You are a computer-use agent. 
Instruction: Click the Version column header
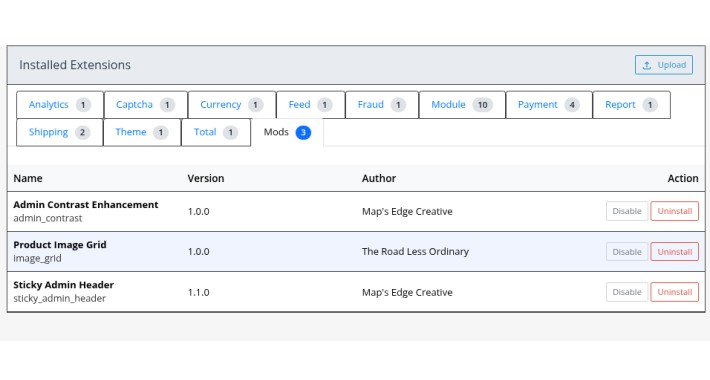[x=206, y=178]
